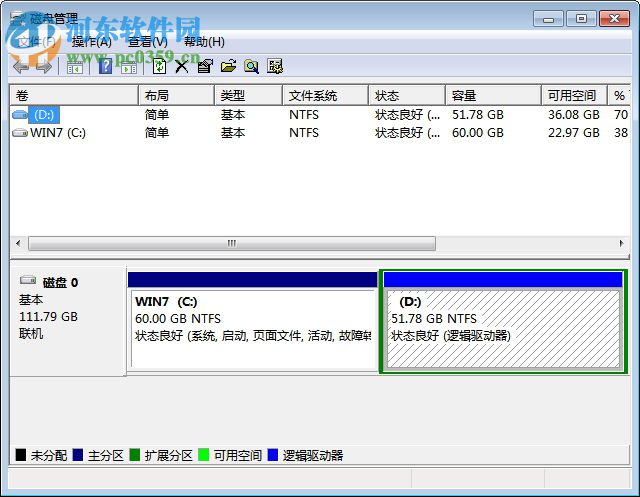
Task: Click the WIN7 C: volume drive icon
Action: [20, 133]
